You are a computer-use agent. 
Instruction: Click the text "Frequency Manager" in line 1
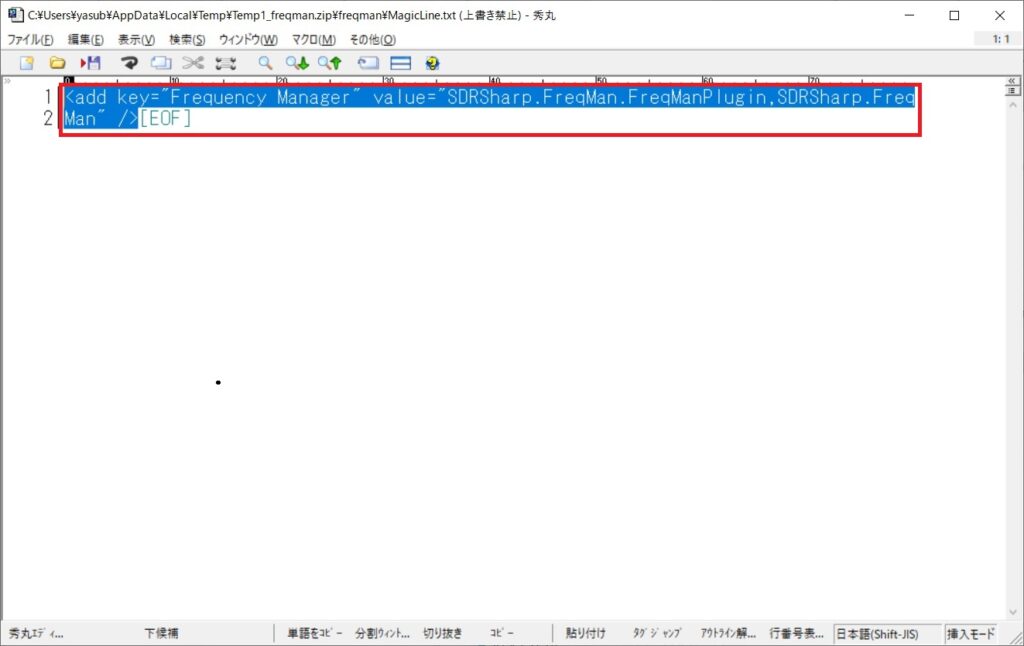click(x=260, y=97)
